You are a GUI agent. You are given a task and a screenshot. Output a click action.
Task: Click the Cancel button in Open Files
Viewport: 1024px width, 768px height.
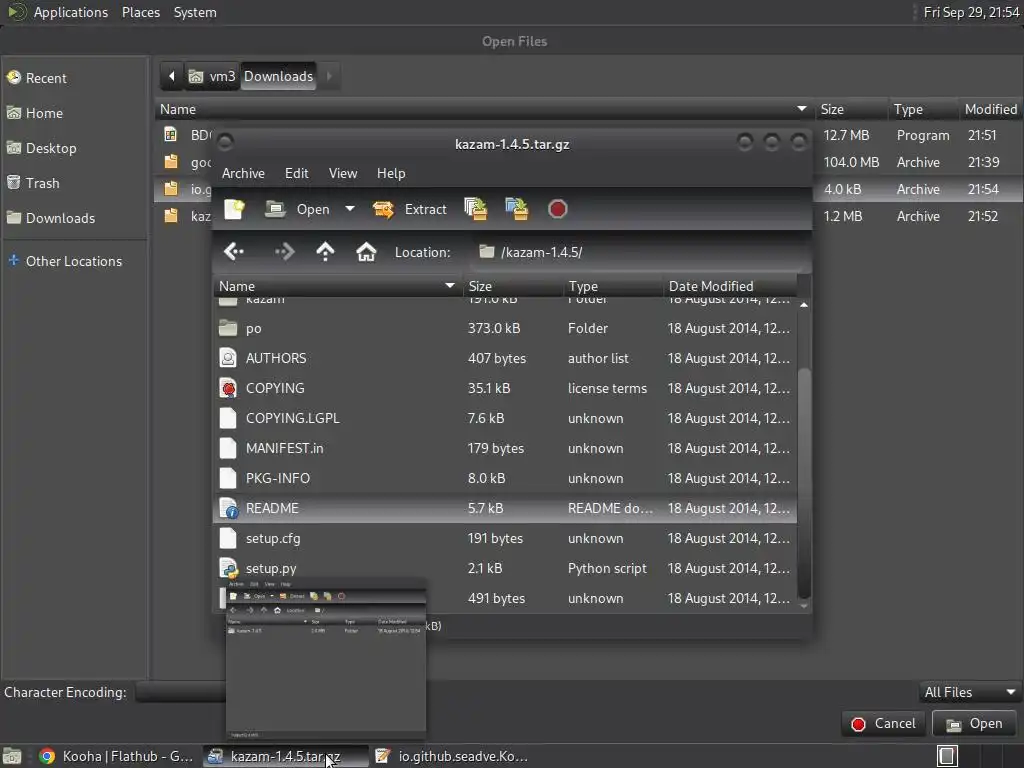pos(884,724)
